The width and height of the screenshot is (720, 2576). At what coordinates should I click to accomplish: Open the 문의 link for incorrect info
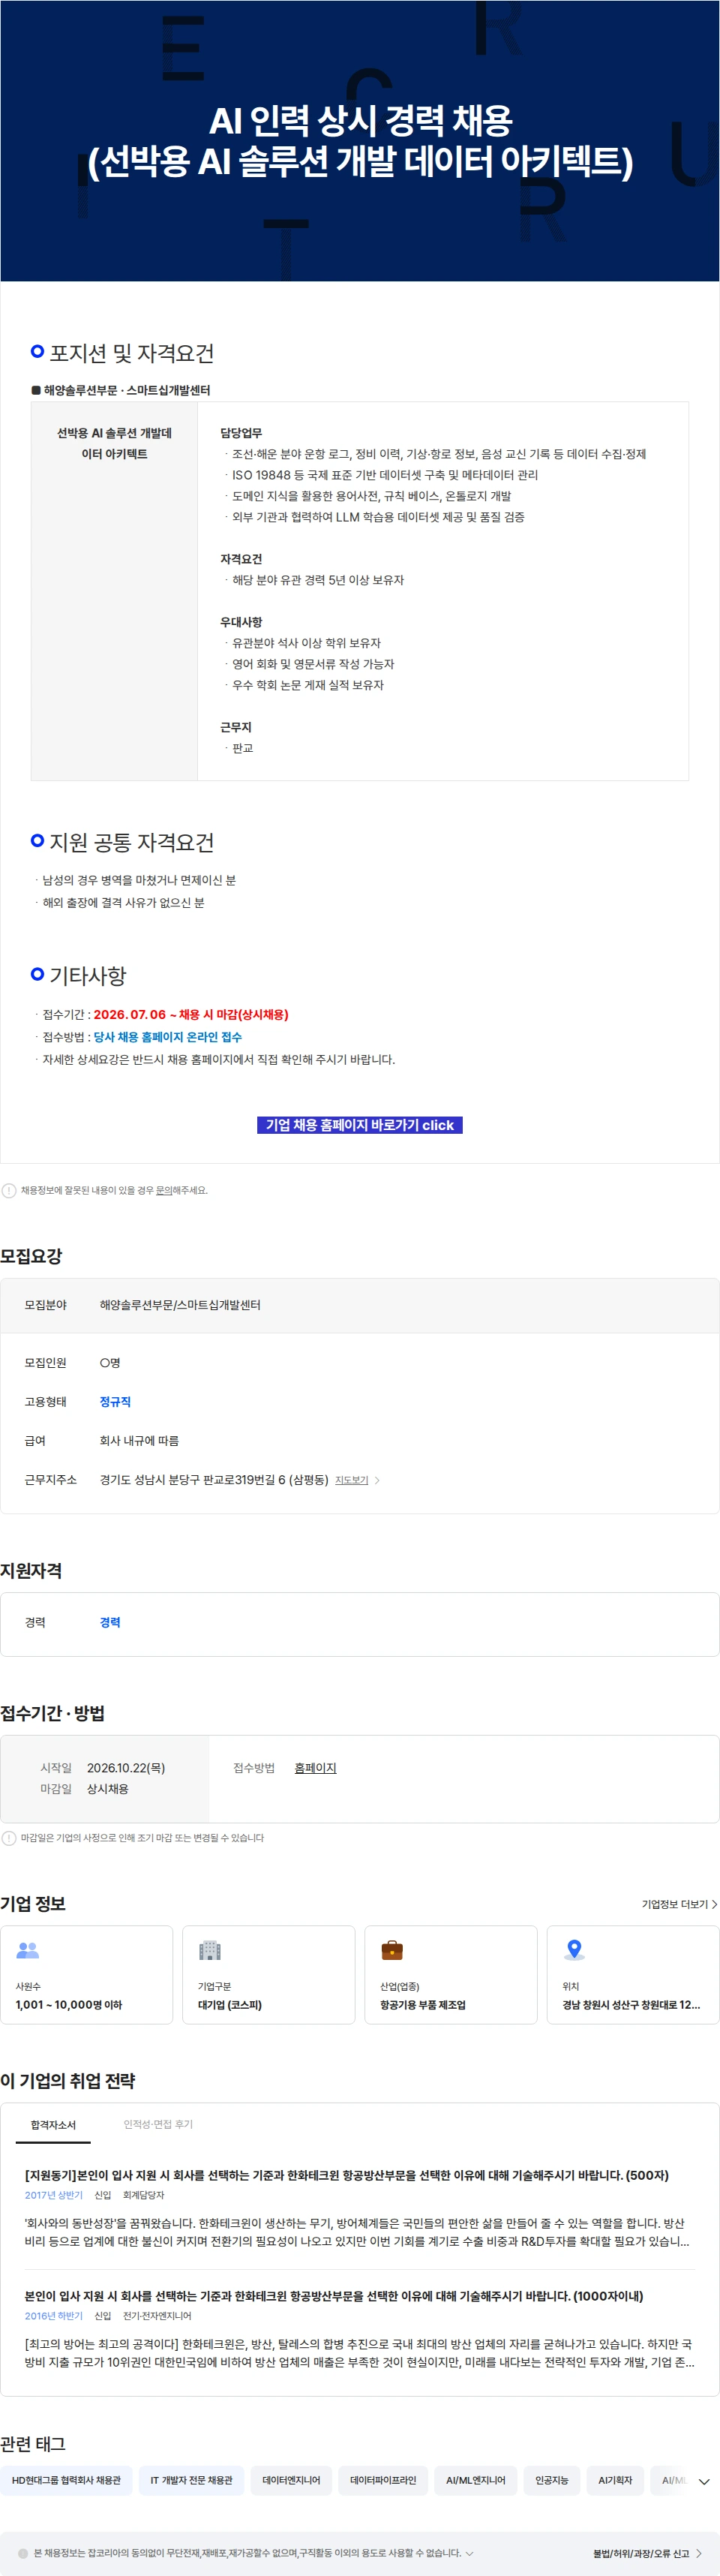pos(164,1190)
